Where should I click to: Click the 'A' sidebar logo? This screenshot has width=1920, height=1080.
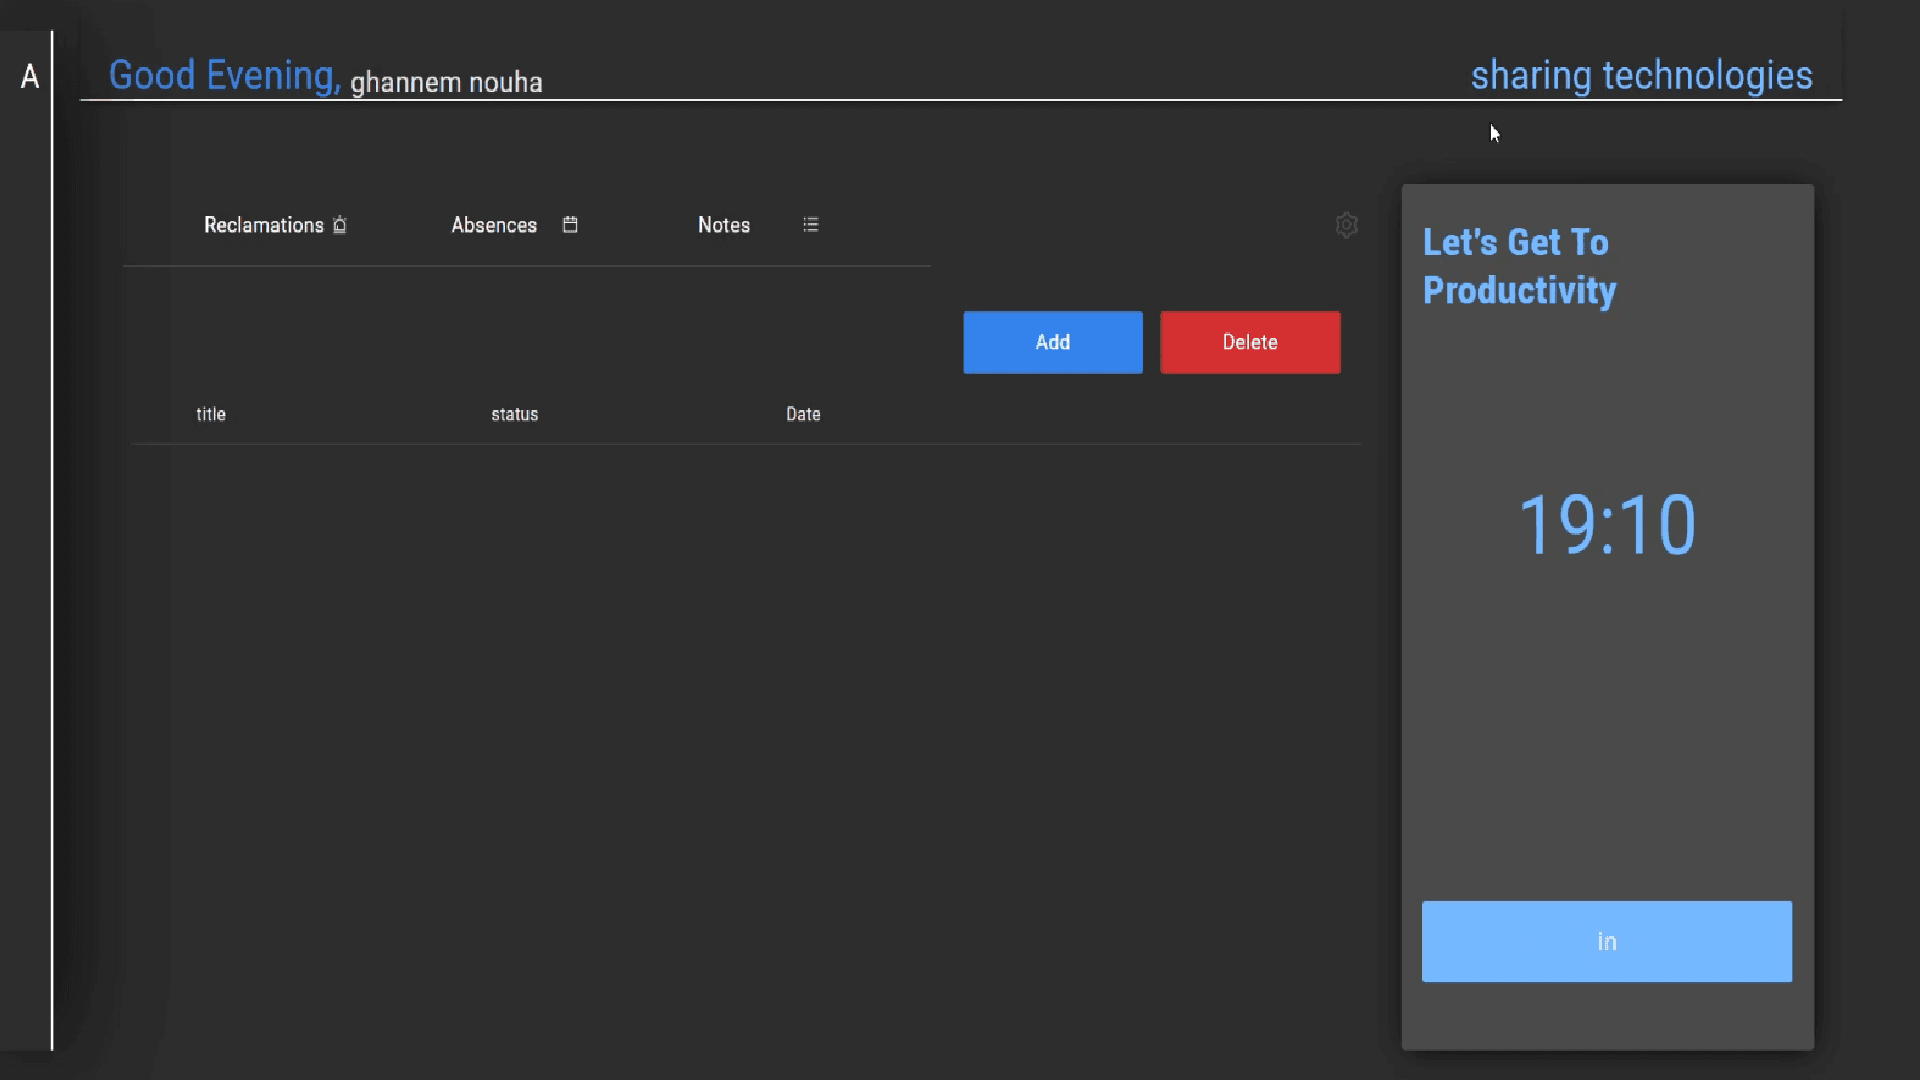tap(30, 76)
